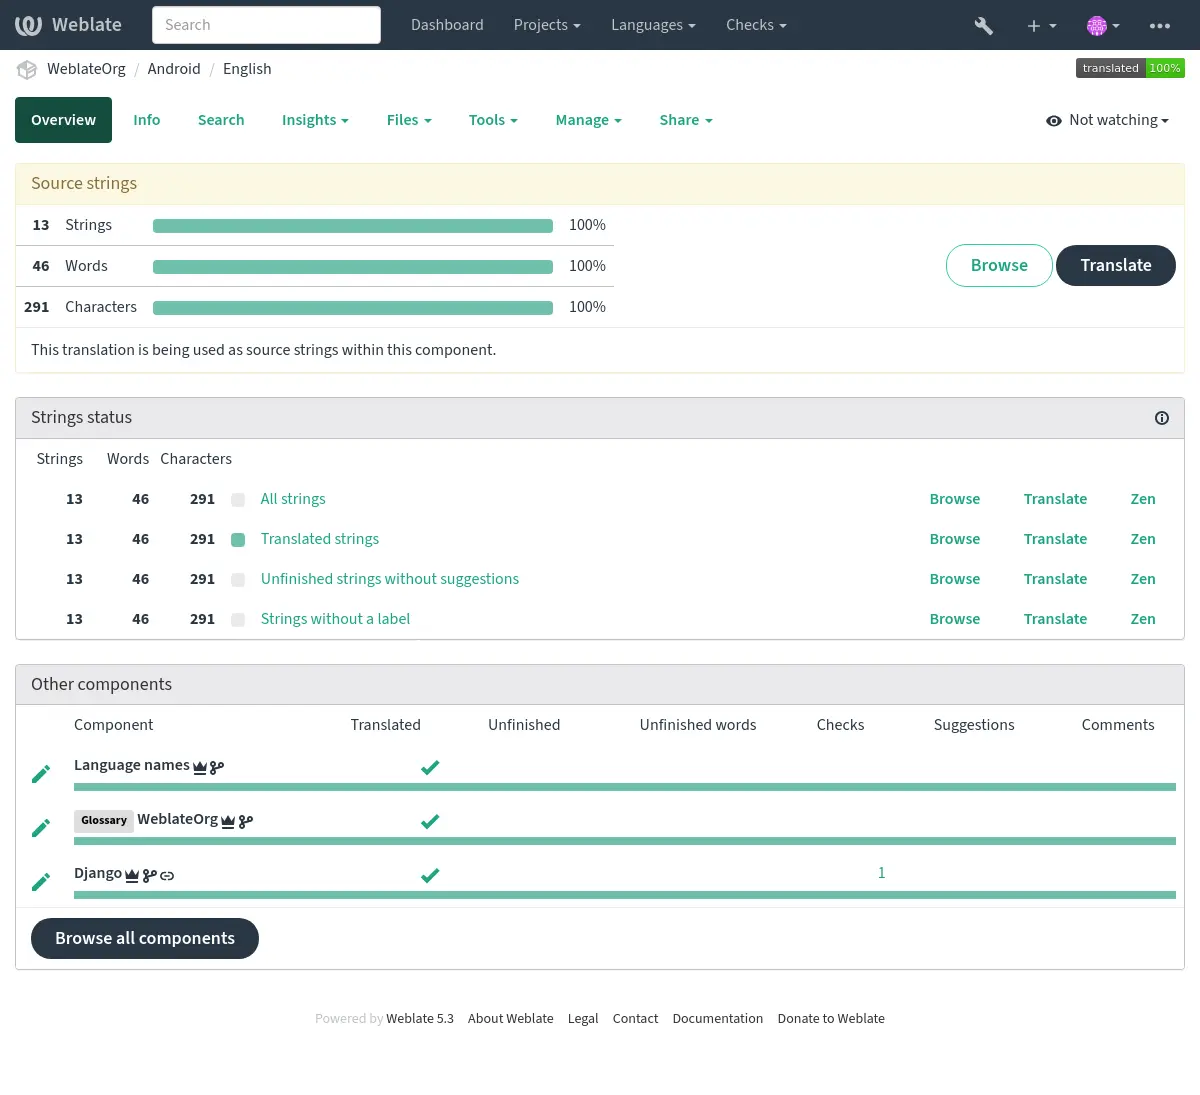Open the wrench management icon
Image resolution: width=1200 pixels, height=1095 pixels.
[984, 26]
